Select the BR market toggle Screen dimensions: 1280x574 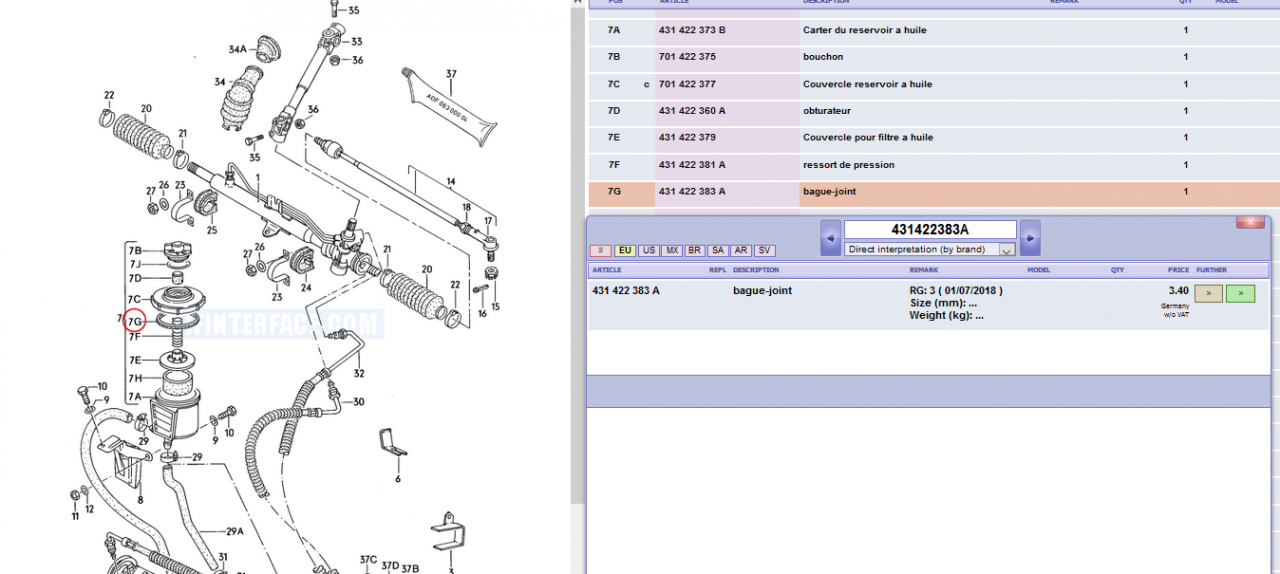point(694,251)
